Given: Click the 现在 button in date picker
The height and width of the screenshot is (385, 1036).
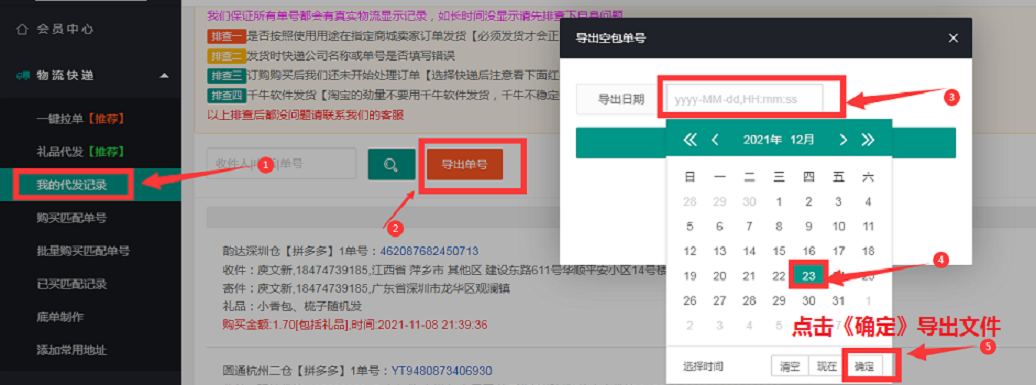Looking at the screenshot, I should (826, 365).
